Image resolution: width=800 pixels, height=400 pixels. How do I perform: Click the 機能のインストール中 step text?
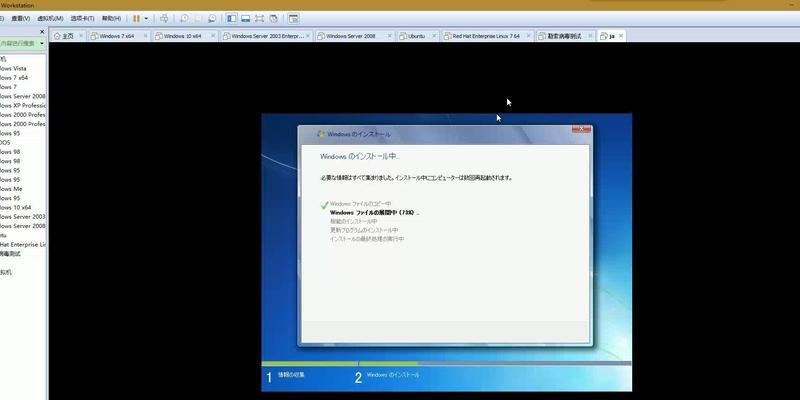pyautogui.click(x=353, y=221)
